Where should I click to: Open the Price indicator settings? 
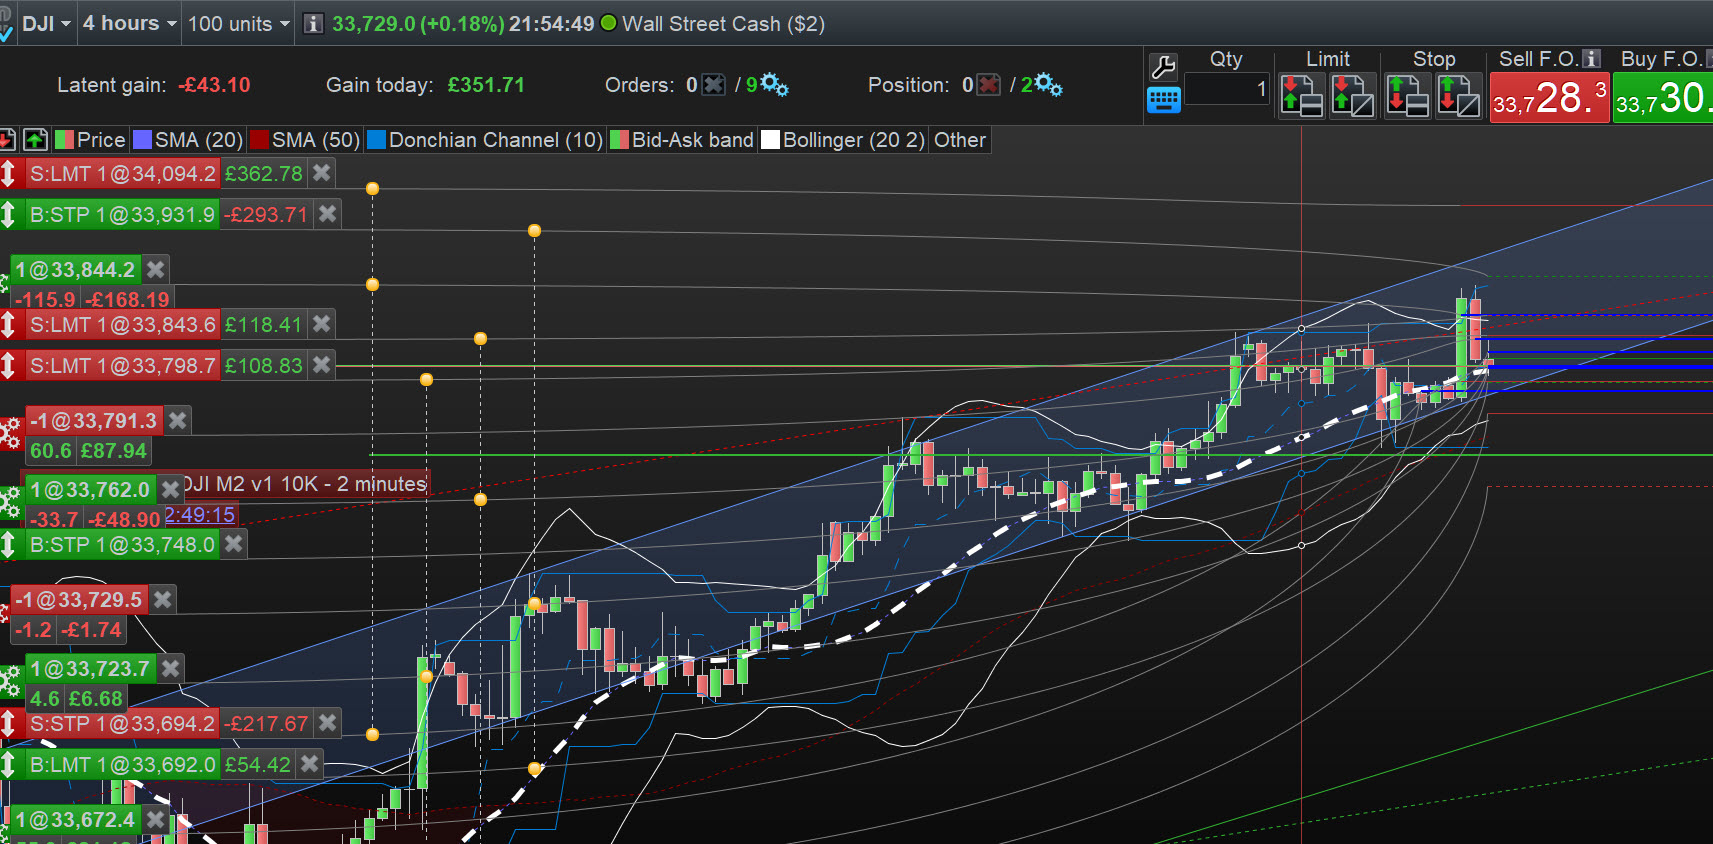point(90,140)
